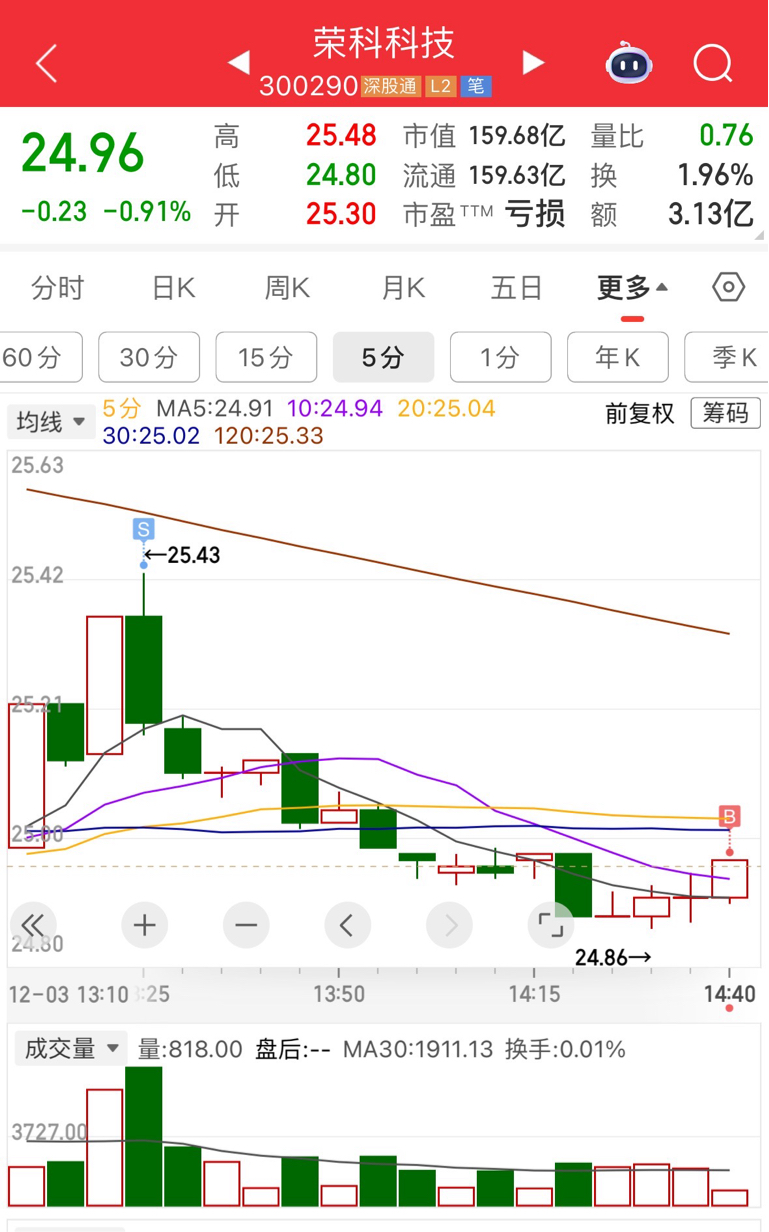Tap market cap 159.68亿
The image size is (769, 1232).
[x=517, y=136]
